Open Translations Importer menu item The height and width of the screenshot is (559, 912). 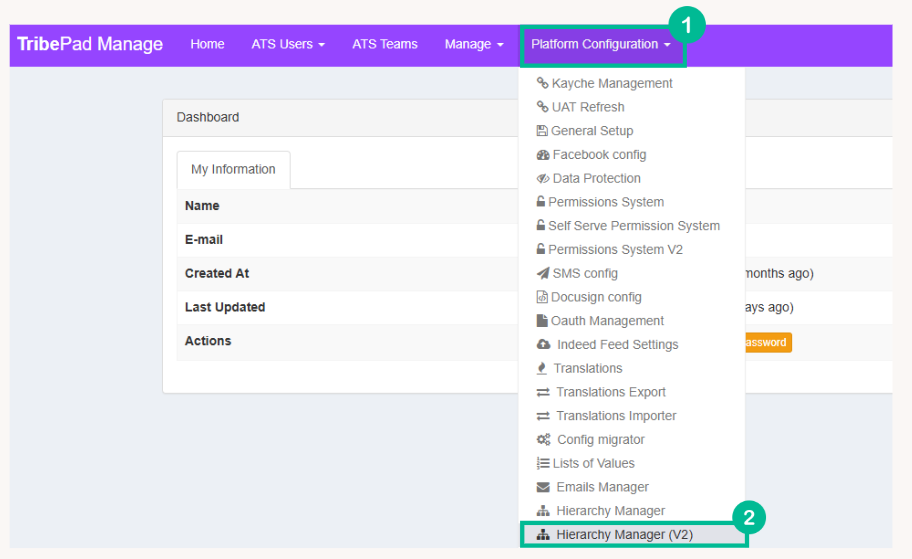(x=616, y=416)
